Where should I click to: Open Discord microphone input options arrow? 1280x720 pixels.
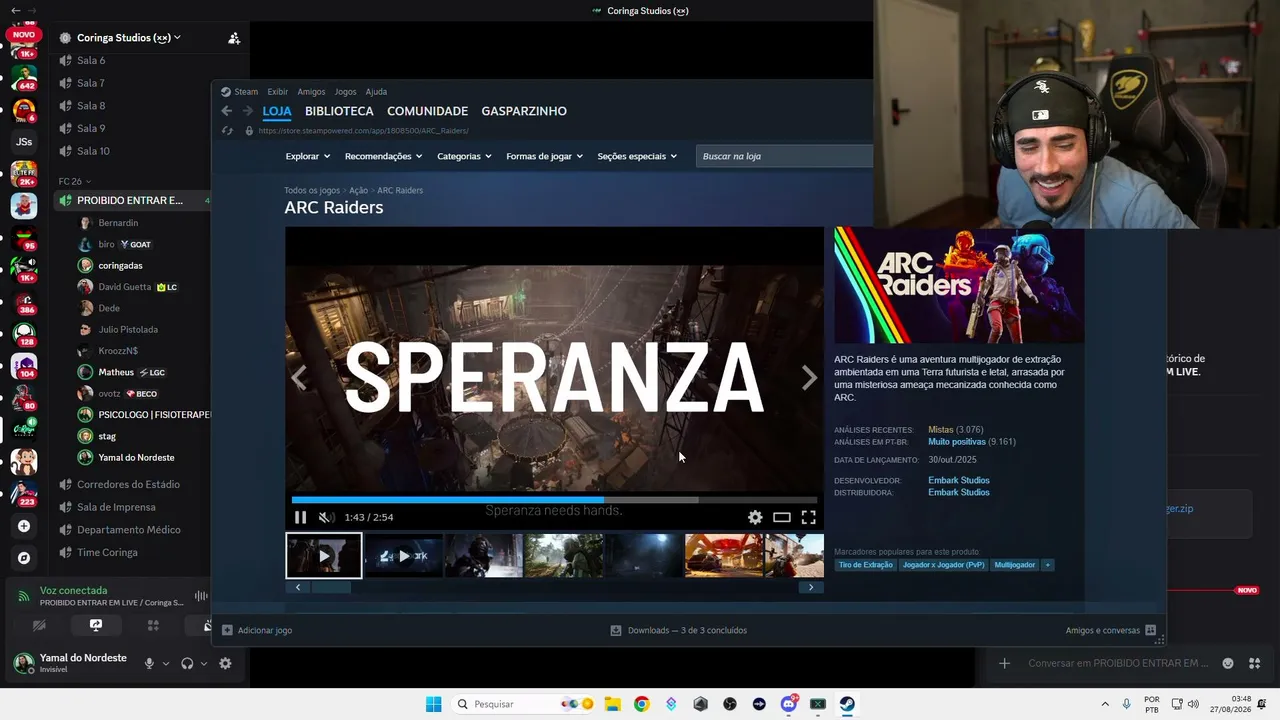166,663
